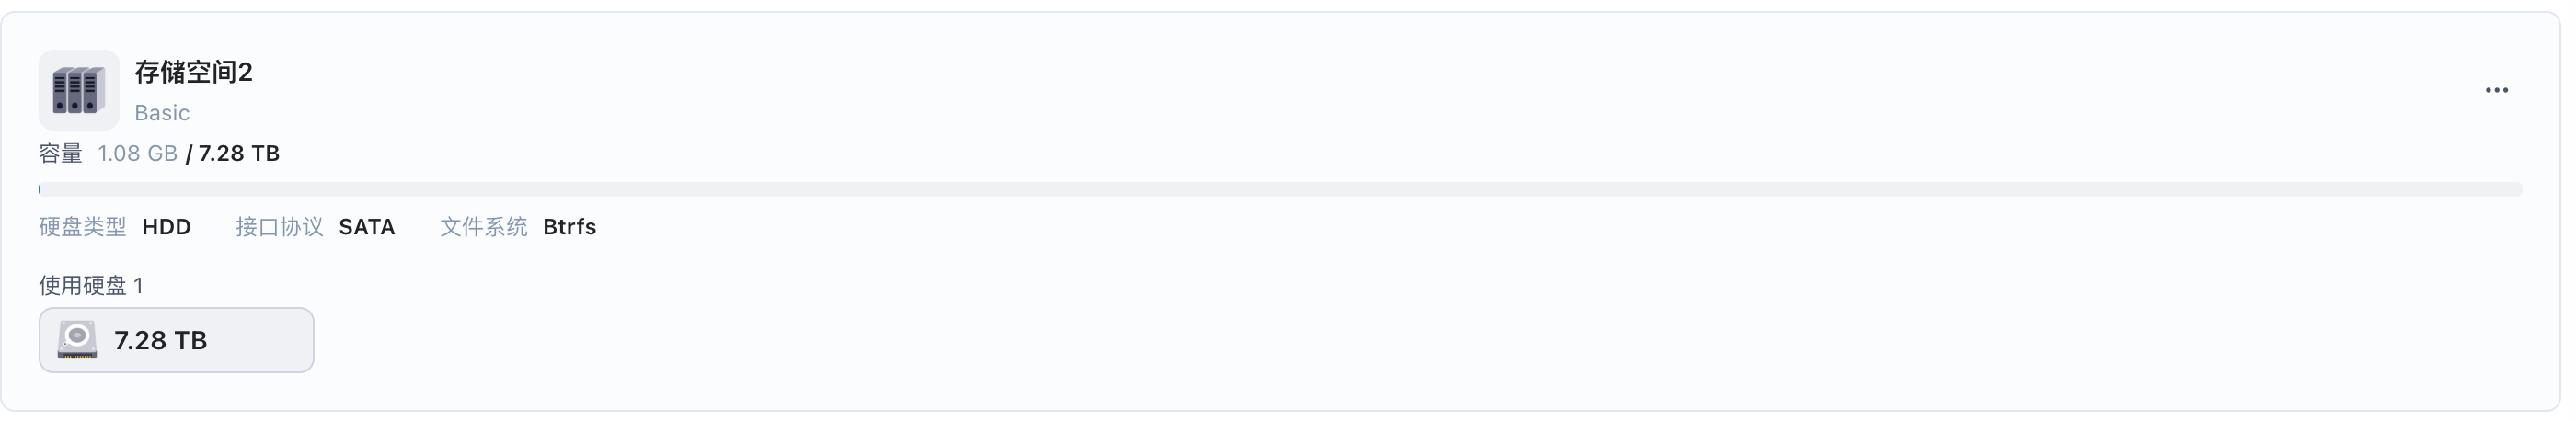Click the hard disk drive icon
Viewport: 2576px width, 421px height.
coord(77,340)
